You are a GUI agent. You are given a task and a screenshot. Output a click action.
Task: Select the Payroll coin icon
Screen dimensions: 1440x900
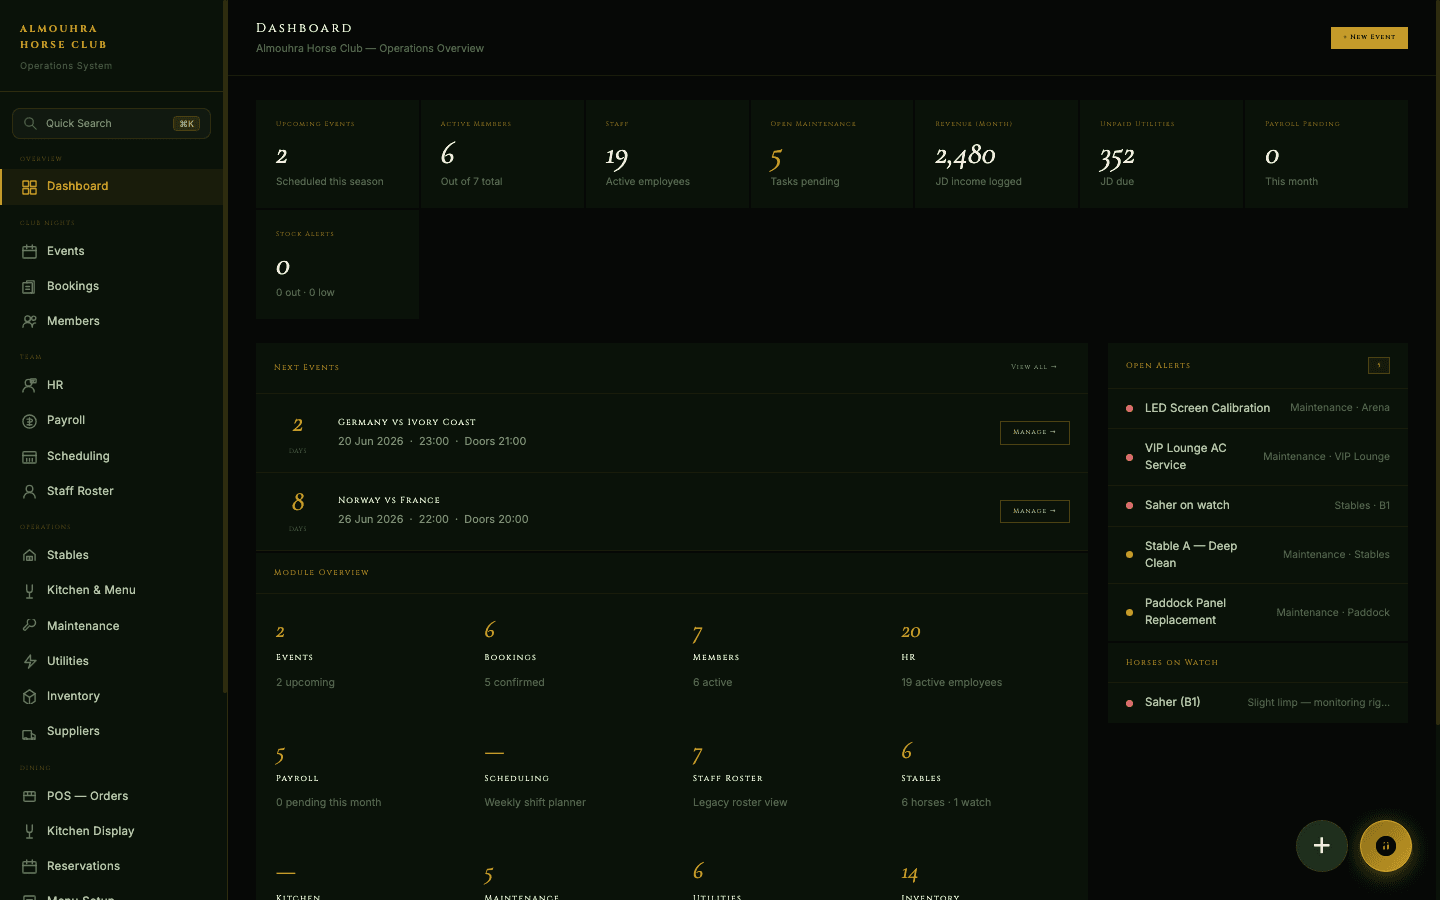(29, 421)
